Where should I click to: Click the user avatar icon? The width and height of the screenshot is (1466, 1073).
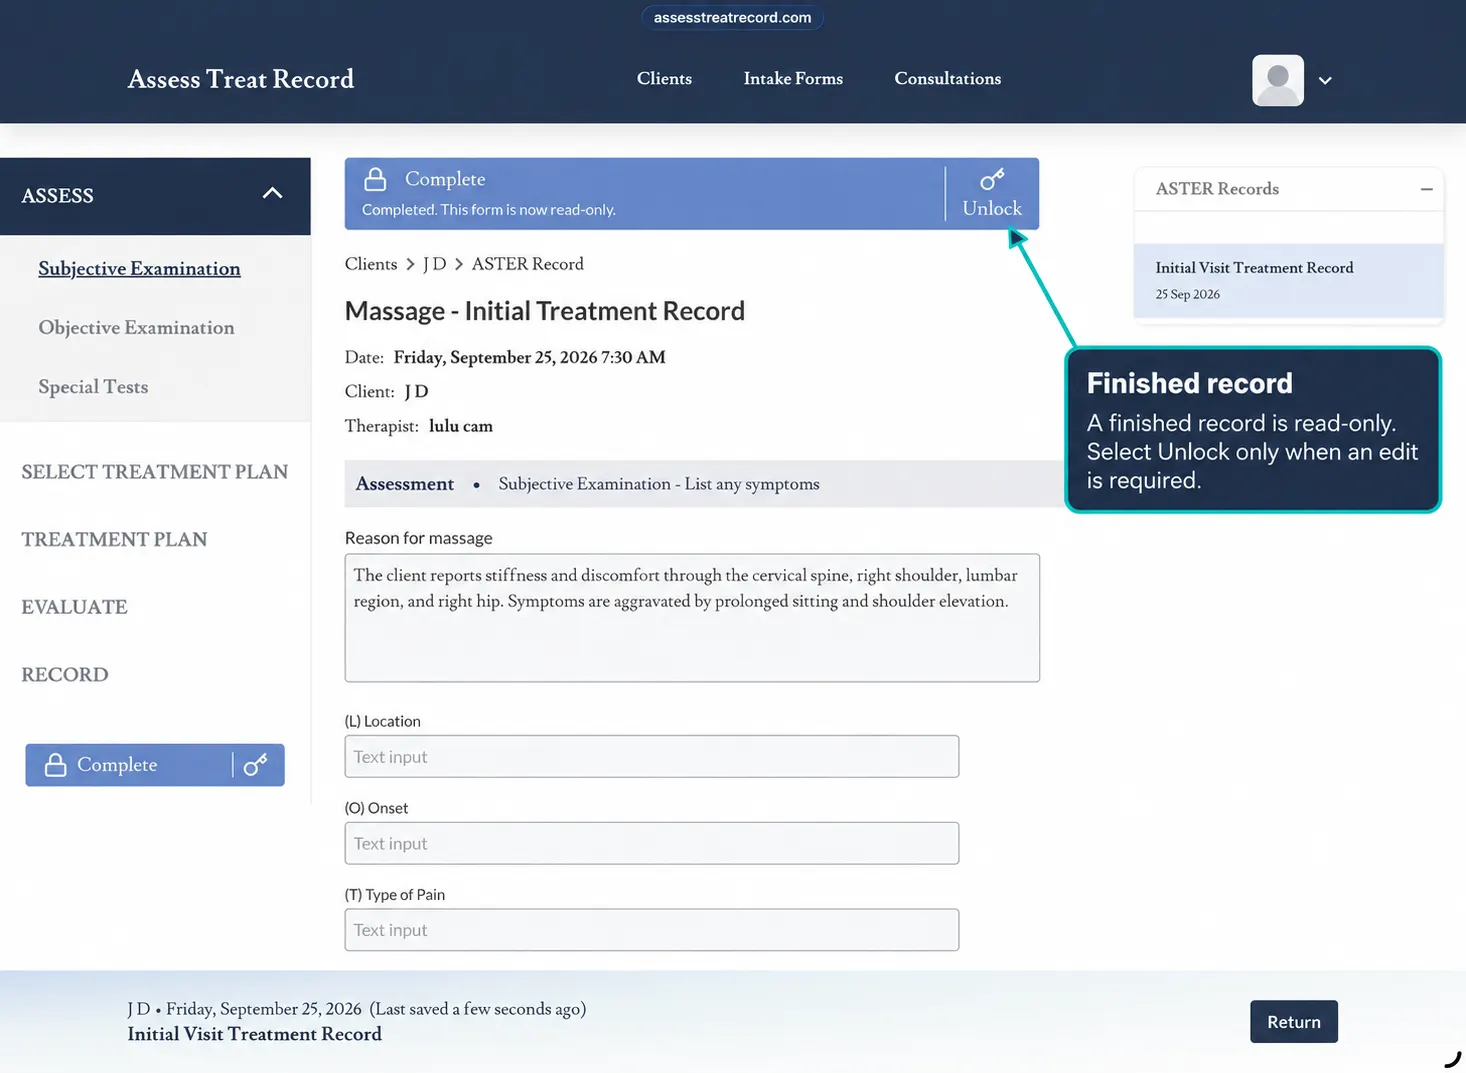pyautogui.click(x=1277, y=80)
